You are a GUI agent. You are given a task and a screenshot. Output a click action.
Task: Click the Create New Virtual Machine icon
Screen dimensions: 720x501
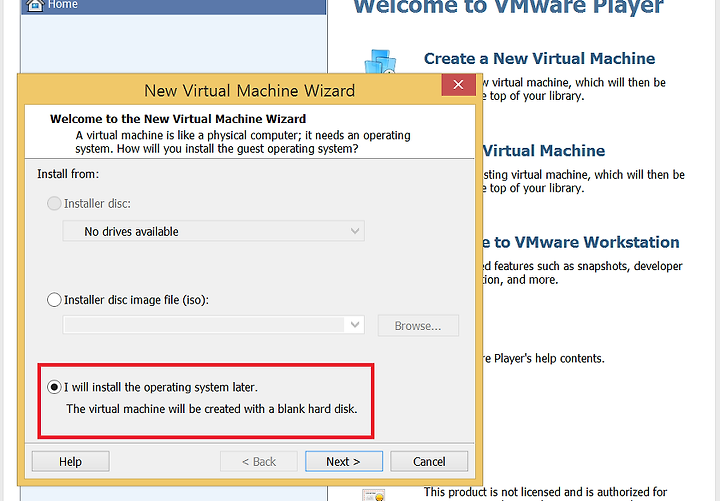tap(380, 61)
